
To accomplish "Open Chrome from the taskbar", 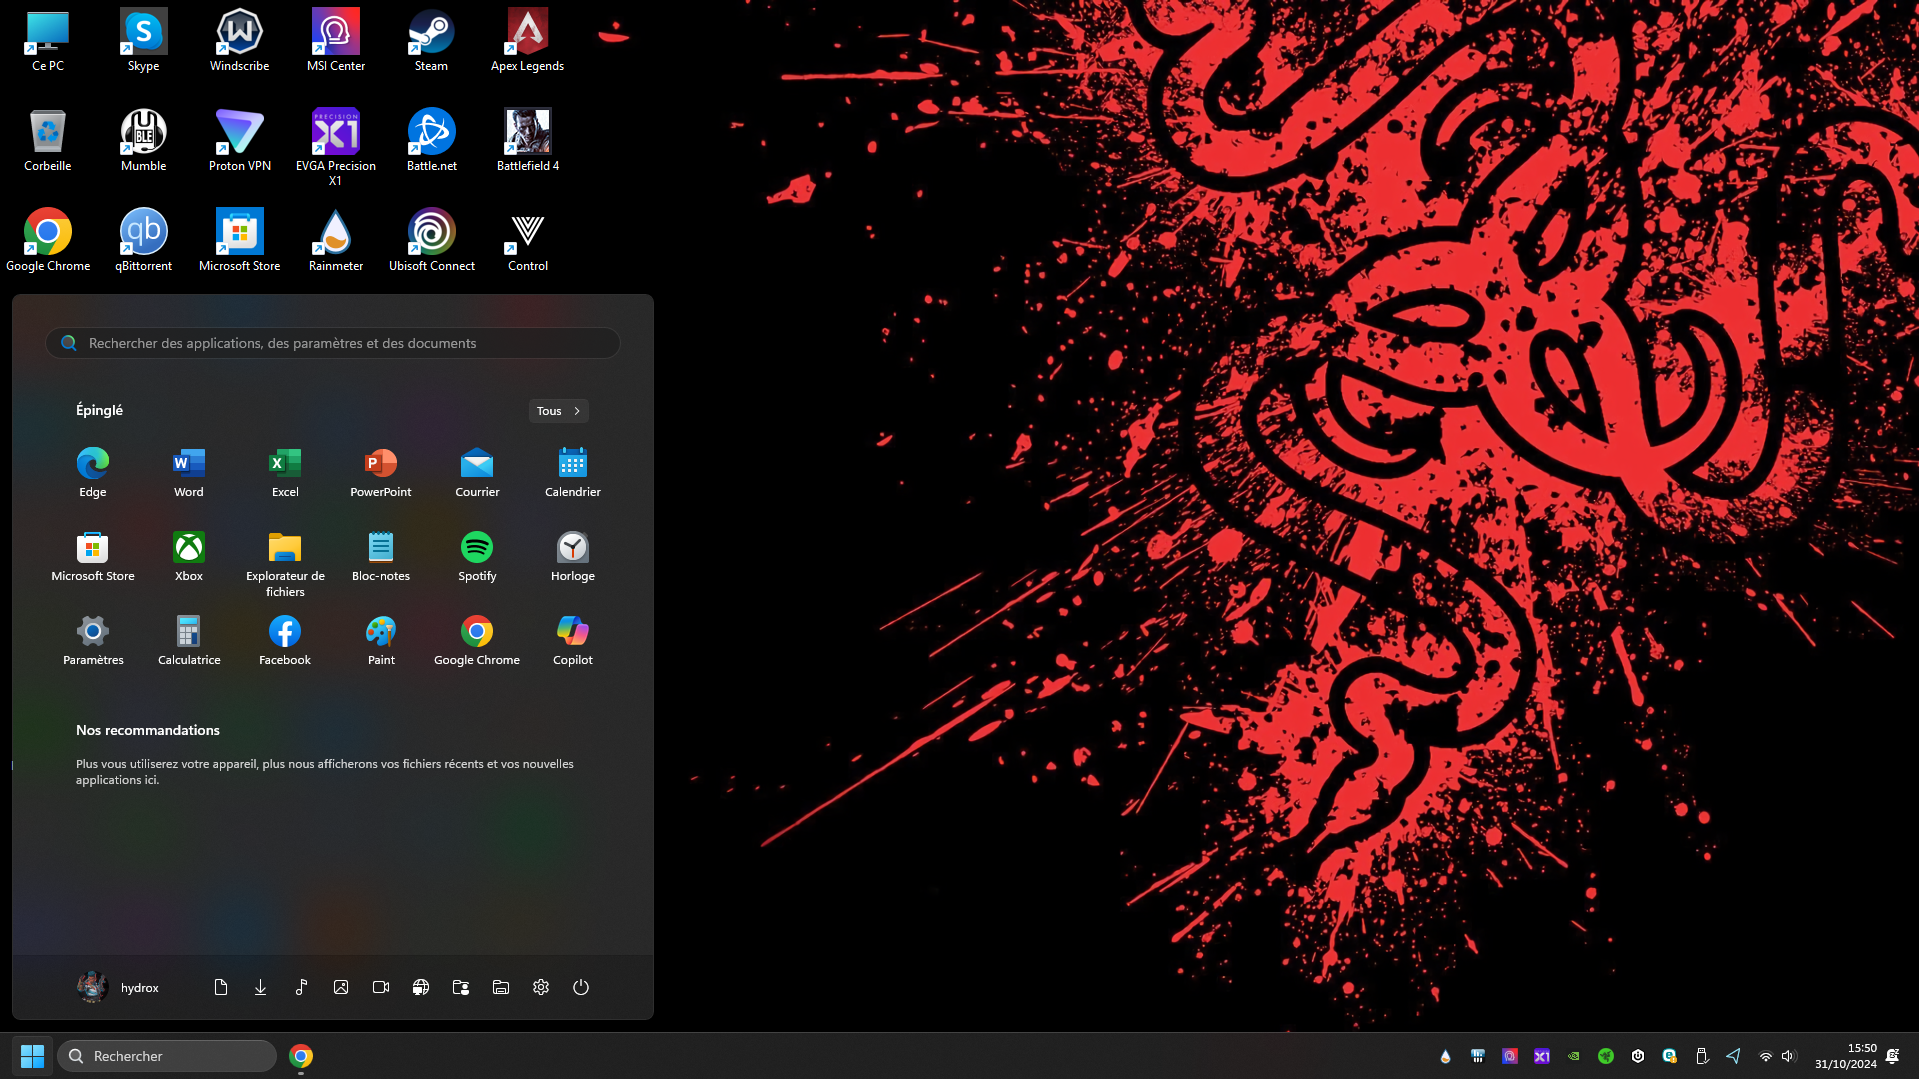I will tap(301, 1056).
